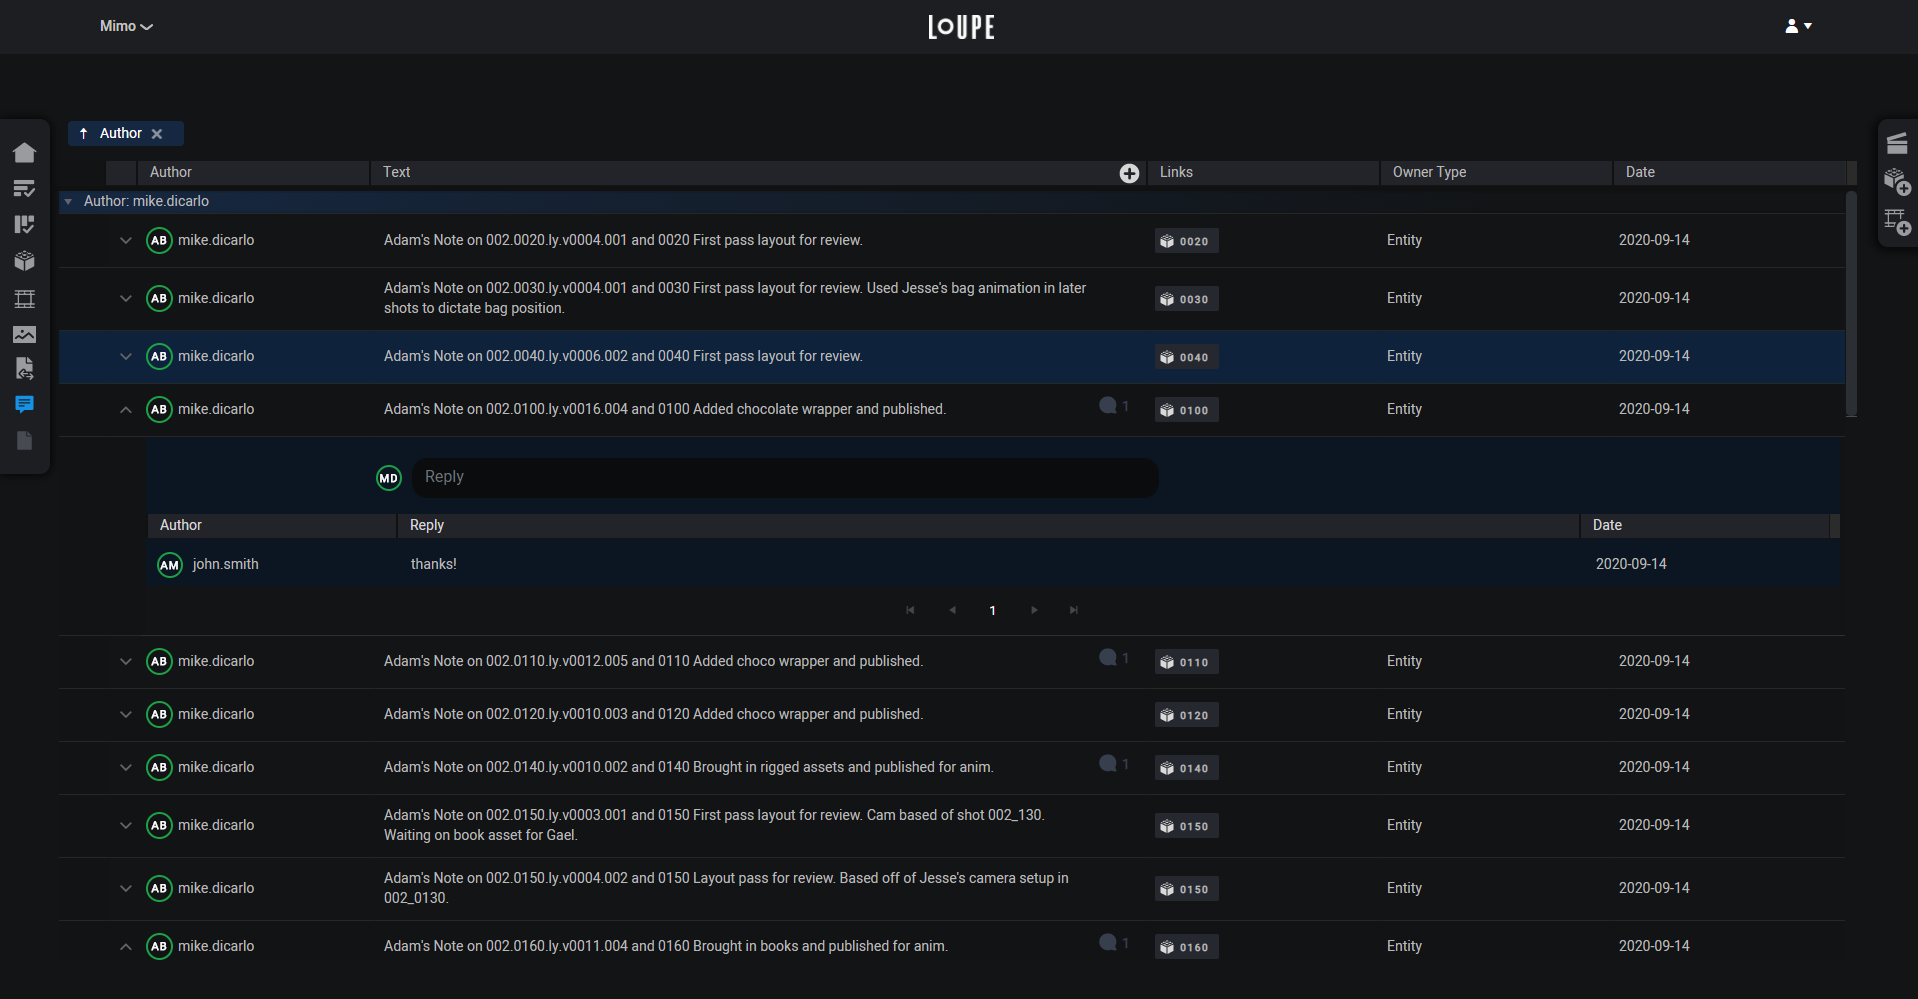Open the Mimo project dropdown
1918x999 pixels.
pos(126,26)
